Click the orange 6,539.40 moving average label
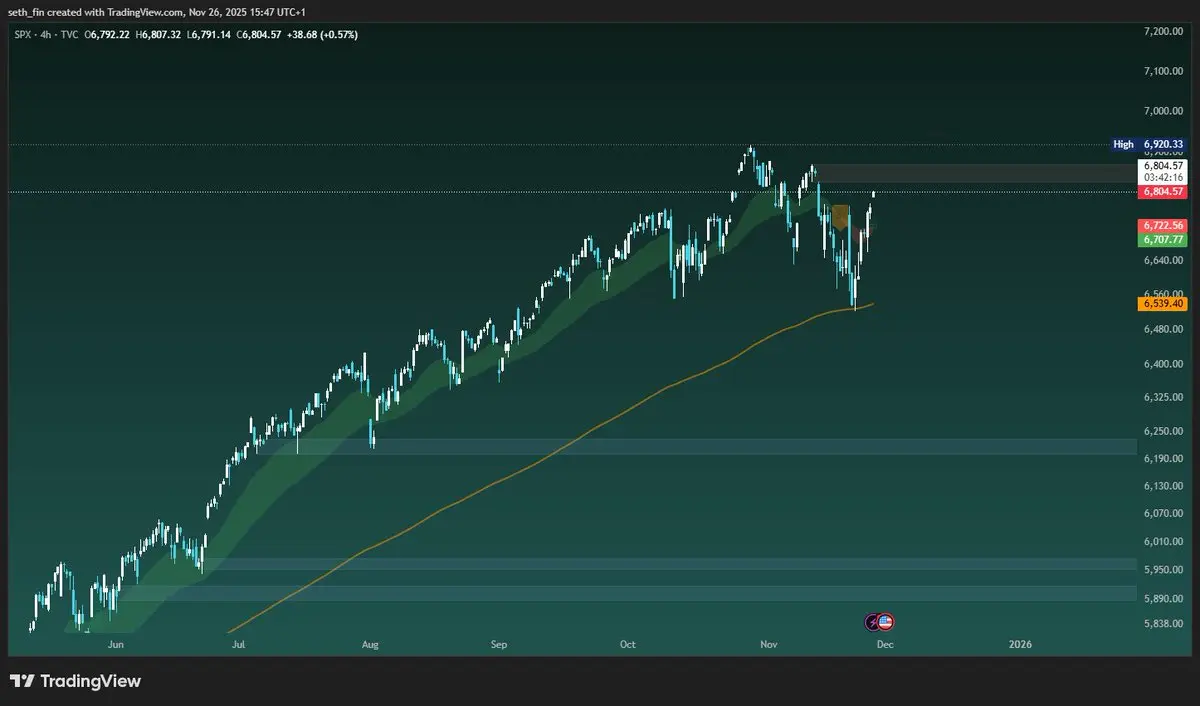This screenshot has height=706, width=1200. (1162, 303)
